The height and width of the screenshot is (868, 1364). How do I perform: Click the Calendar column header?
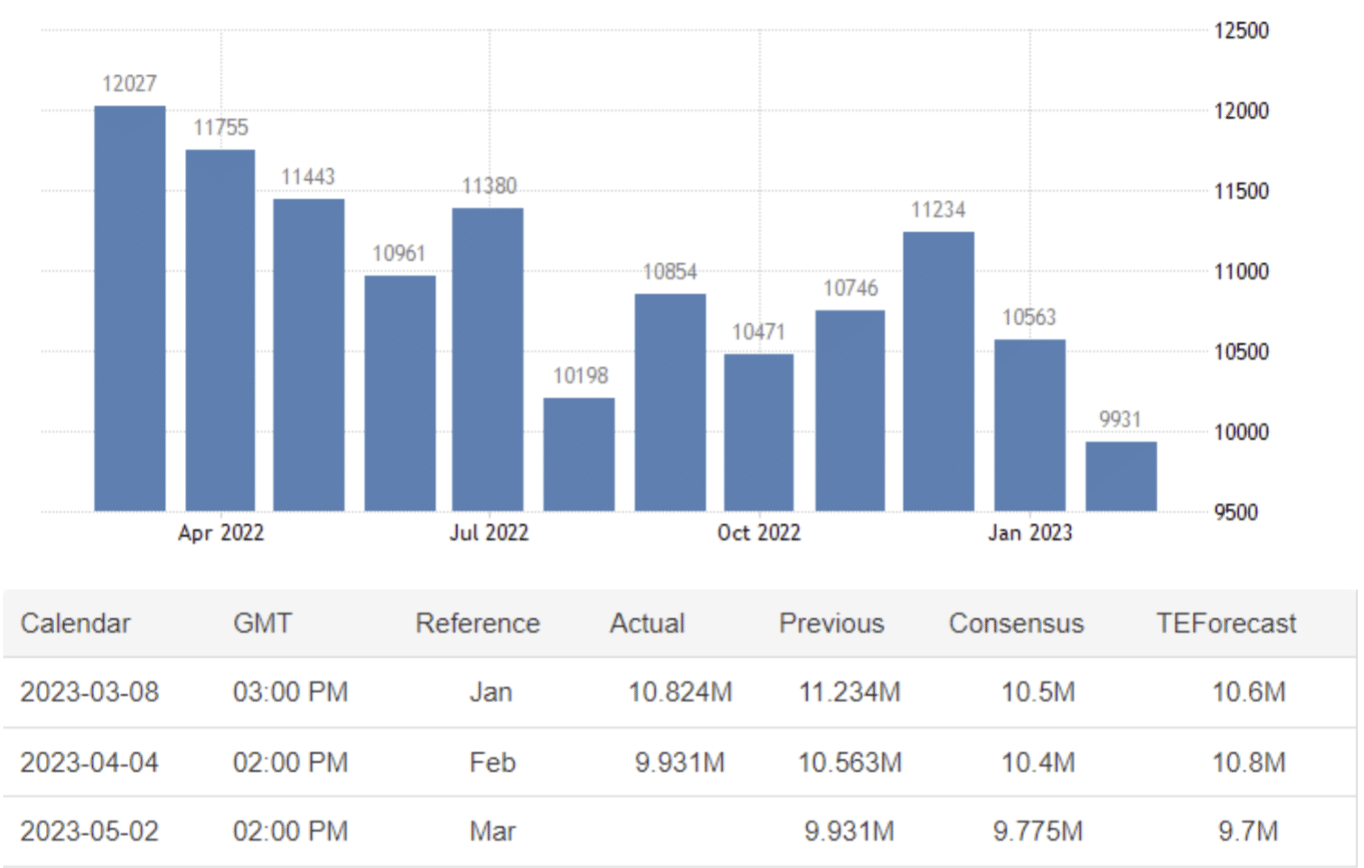[76, 624]
